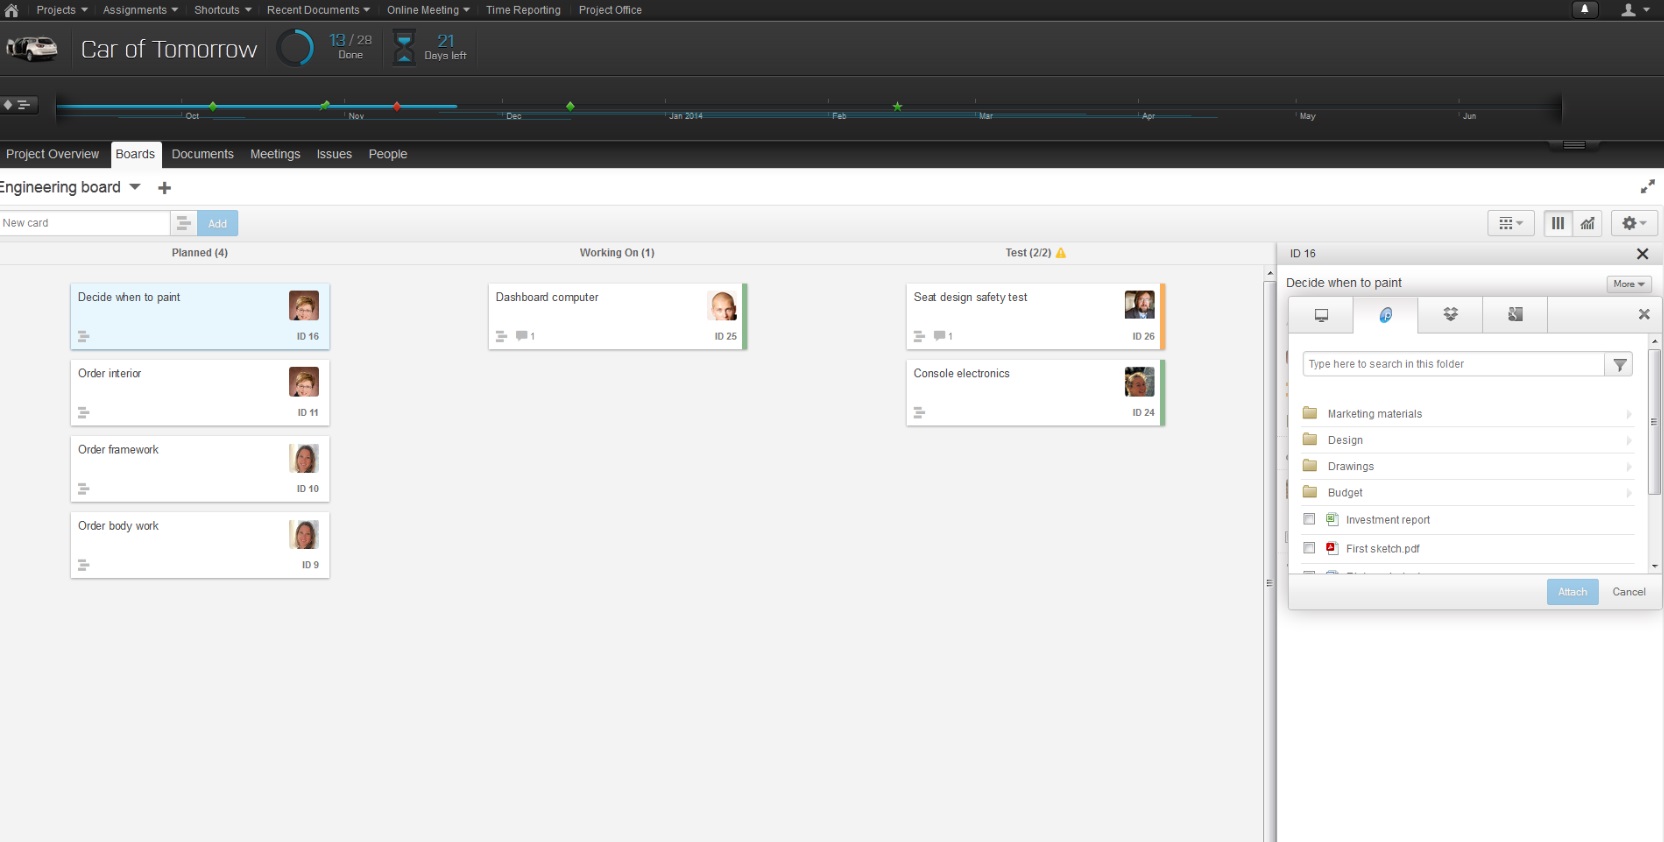Click the red milestone on the timeline
This screenshot has width=1664, height=842.
tap(397, 106)
